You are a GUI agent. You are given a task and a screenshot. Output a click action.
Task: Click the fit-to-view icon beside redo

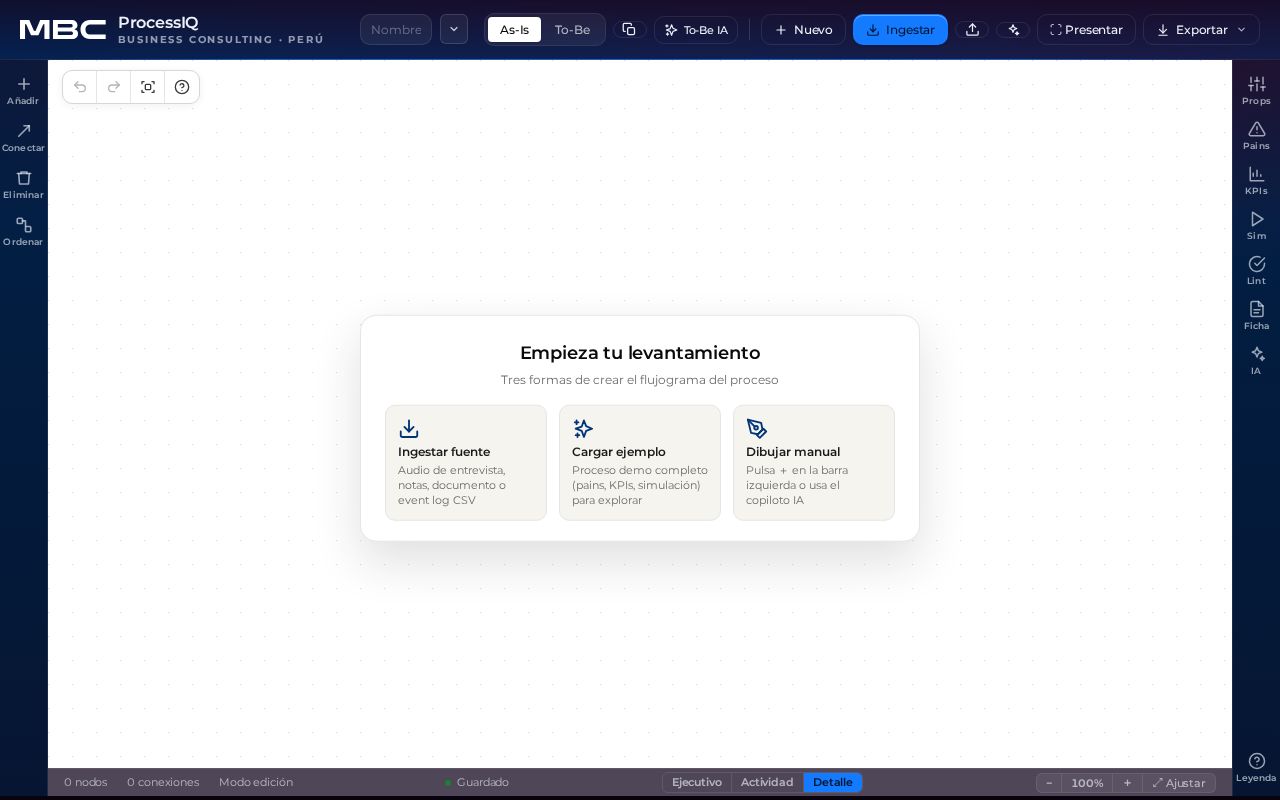(148, 87)
